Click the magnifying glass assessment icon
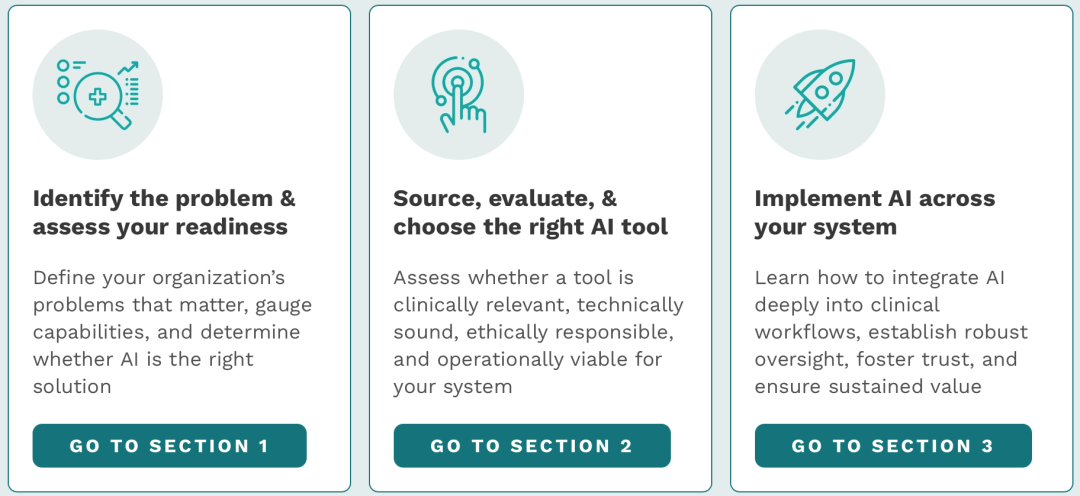Image resolution: width=1080 pixels, height=496 pixels. tap(98, 95)
